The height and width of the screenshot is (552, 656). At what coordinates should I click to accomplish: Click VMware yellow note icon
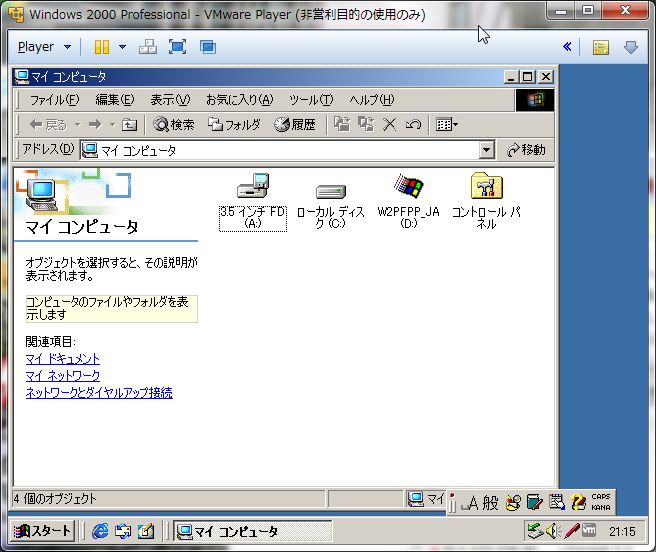(600, 47)
